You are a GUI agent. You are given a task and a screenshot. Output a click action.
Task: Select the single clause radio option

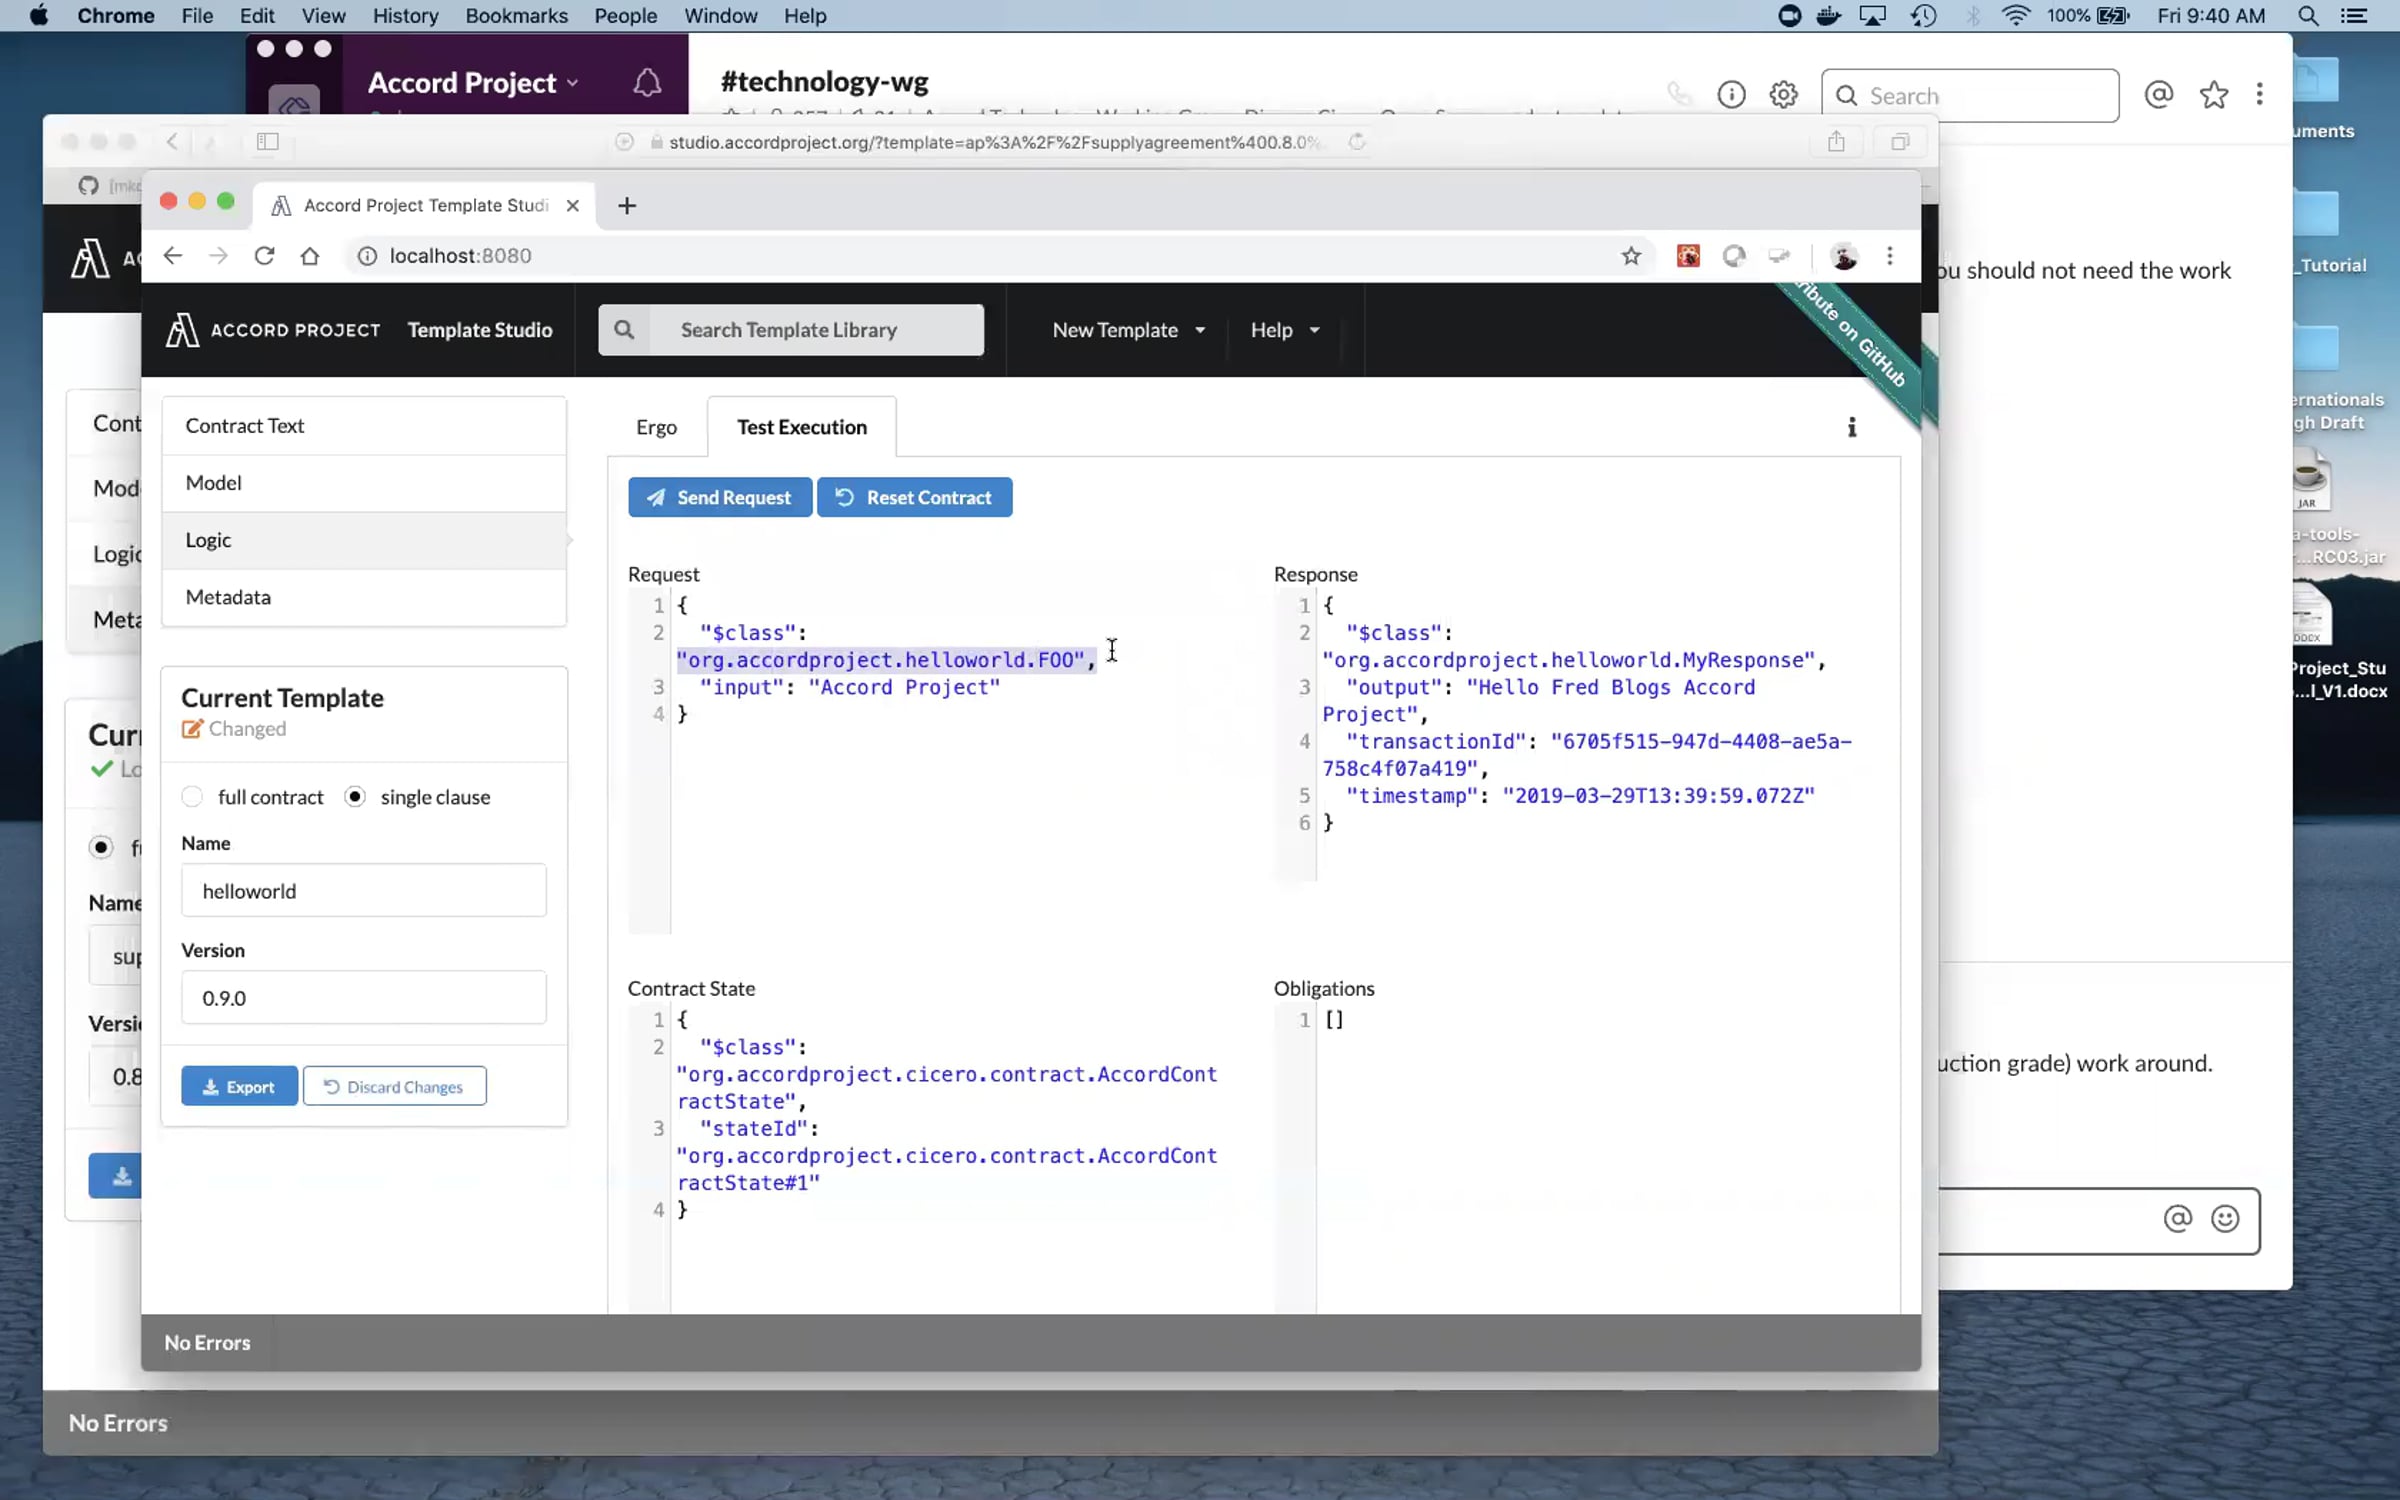355,797
